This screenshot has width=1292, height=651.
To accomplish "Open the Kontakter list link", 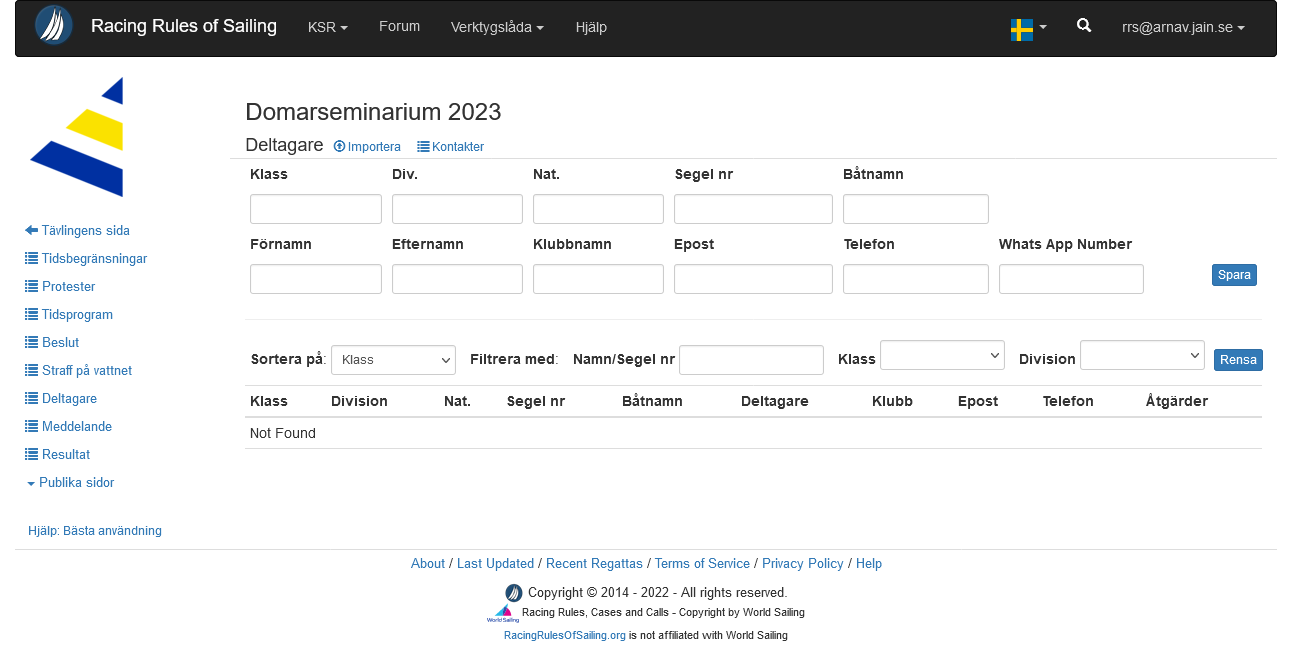I will [x=450, y=147].
